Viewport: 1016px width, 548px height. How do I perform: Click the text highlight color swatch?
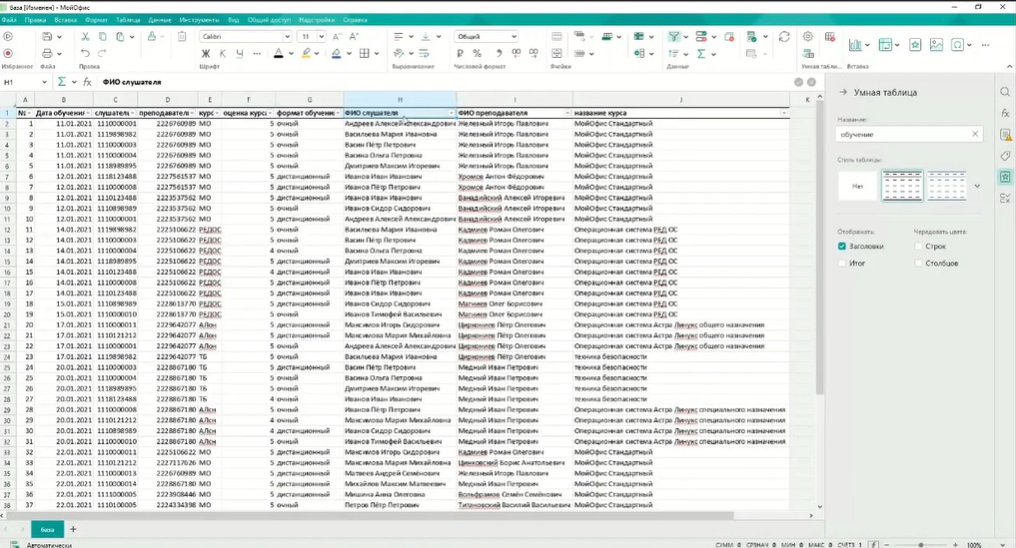point(306,54)
